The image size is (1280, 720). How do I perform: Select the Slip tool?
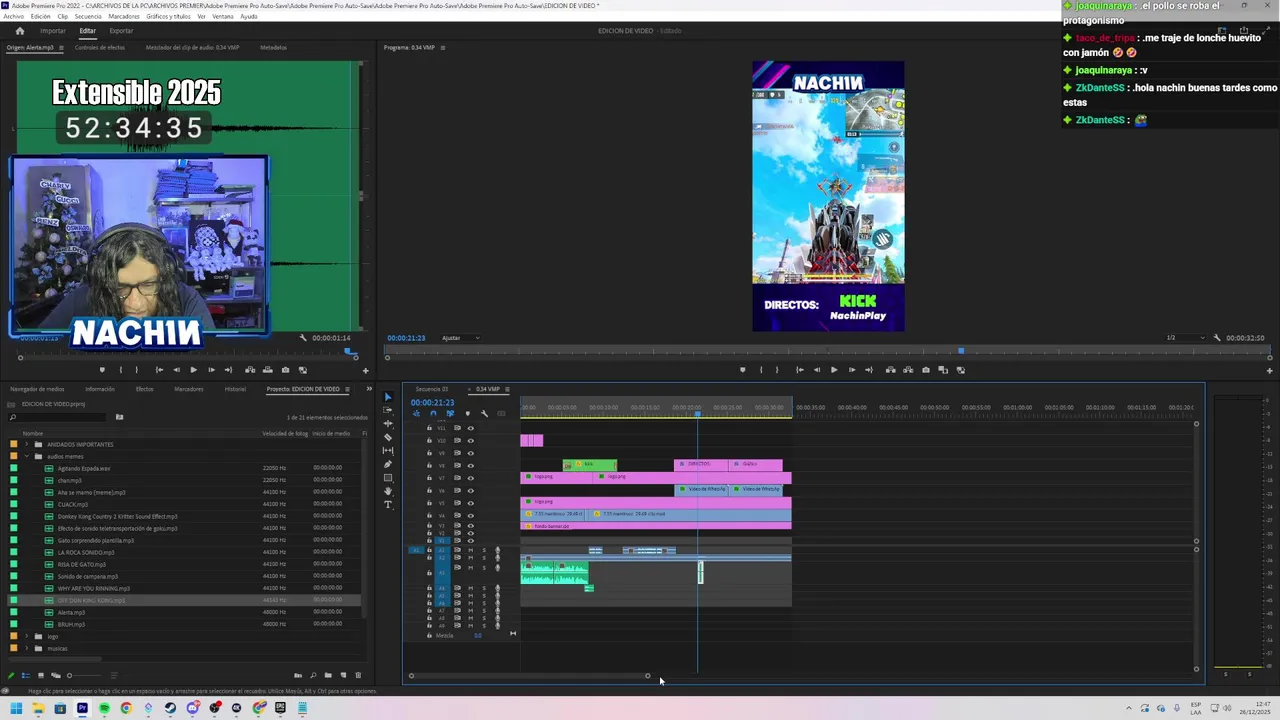(388, 451)
